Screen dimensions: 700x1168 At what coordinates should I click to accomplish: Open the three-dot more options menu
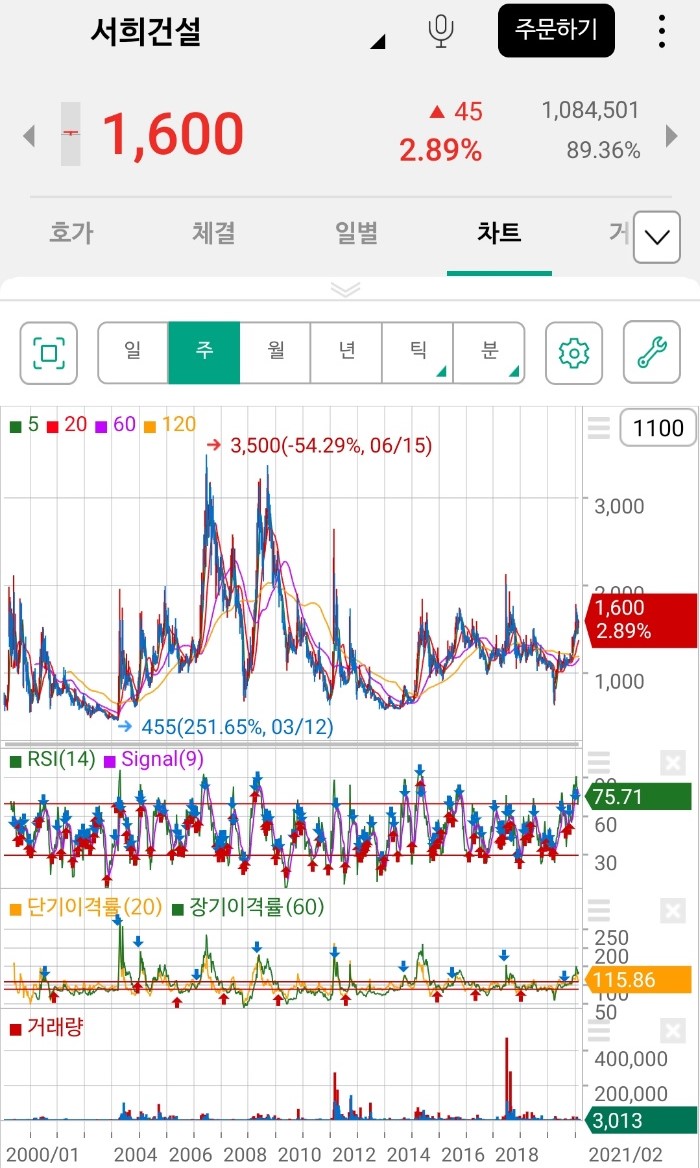[661, 31]
